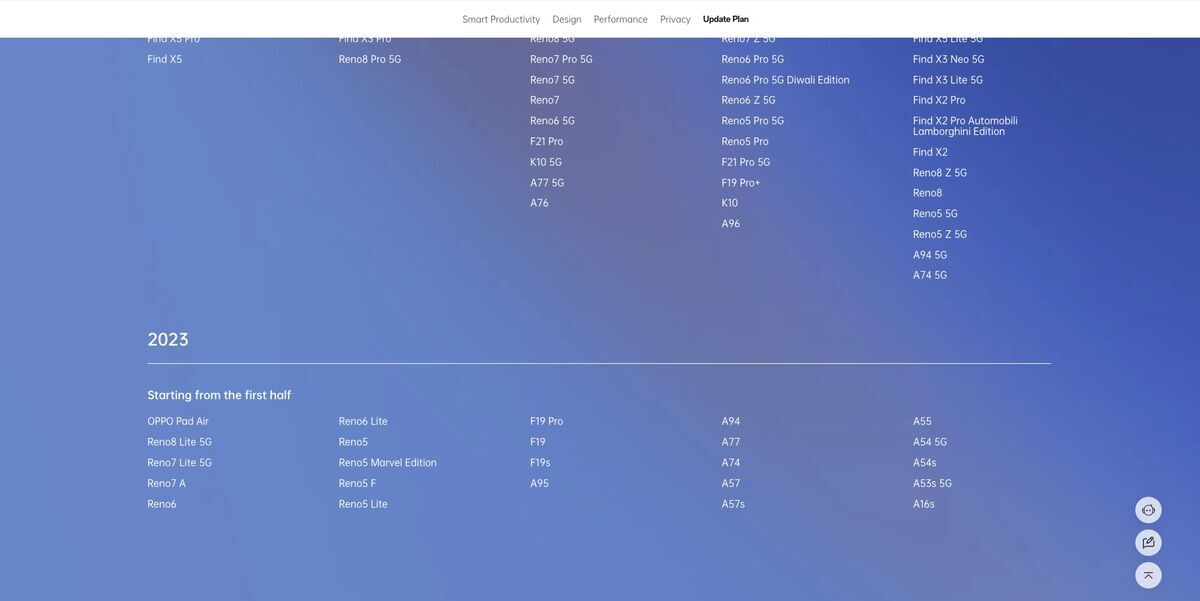Click 'F19 Pro+' device entry
This screenshot has height=601, width=1200.
pos(741,183)
